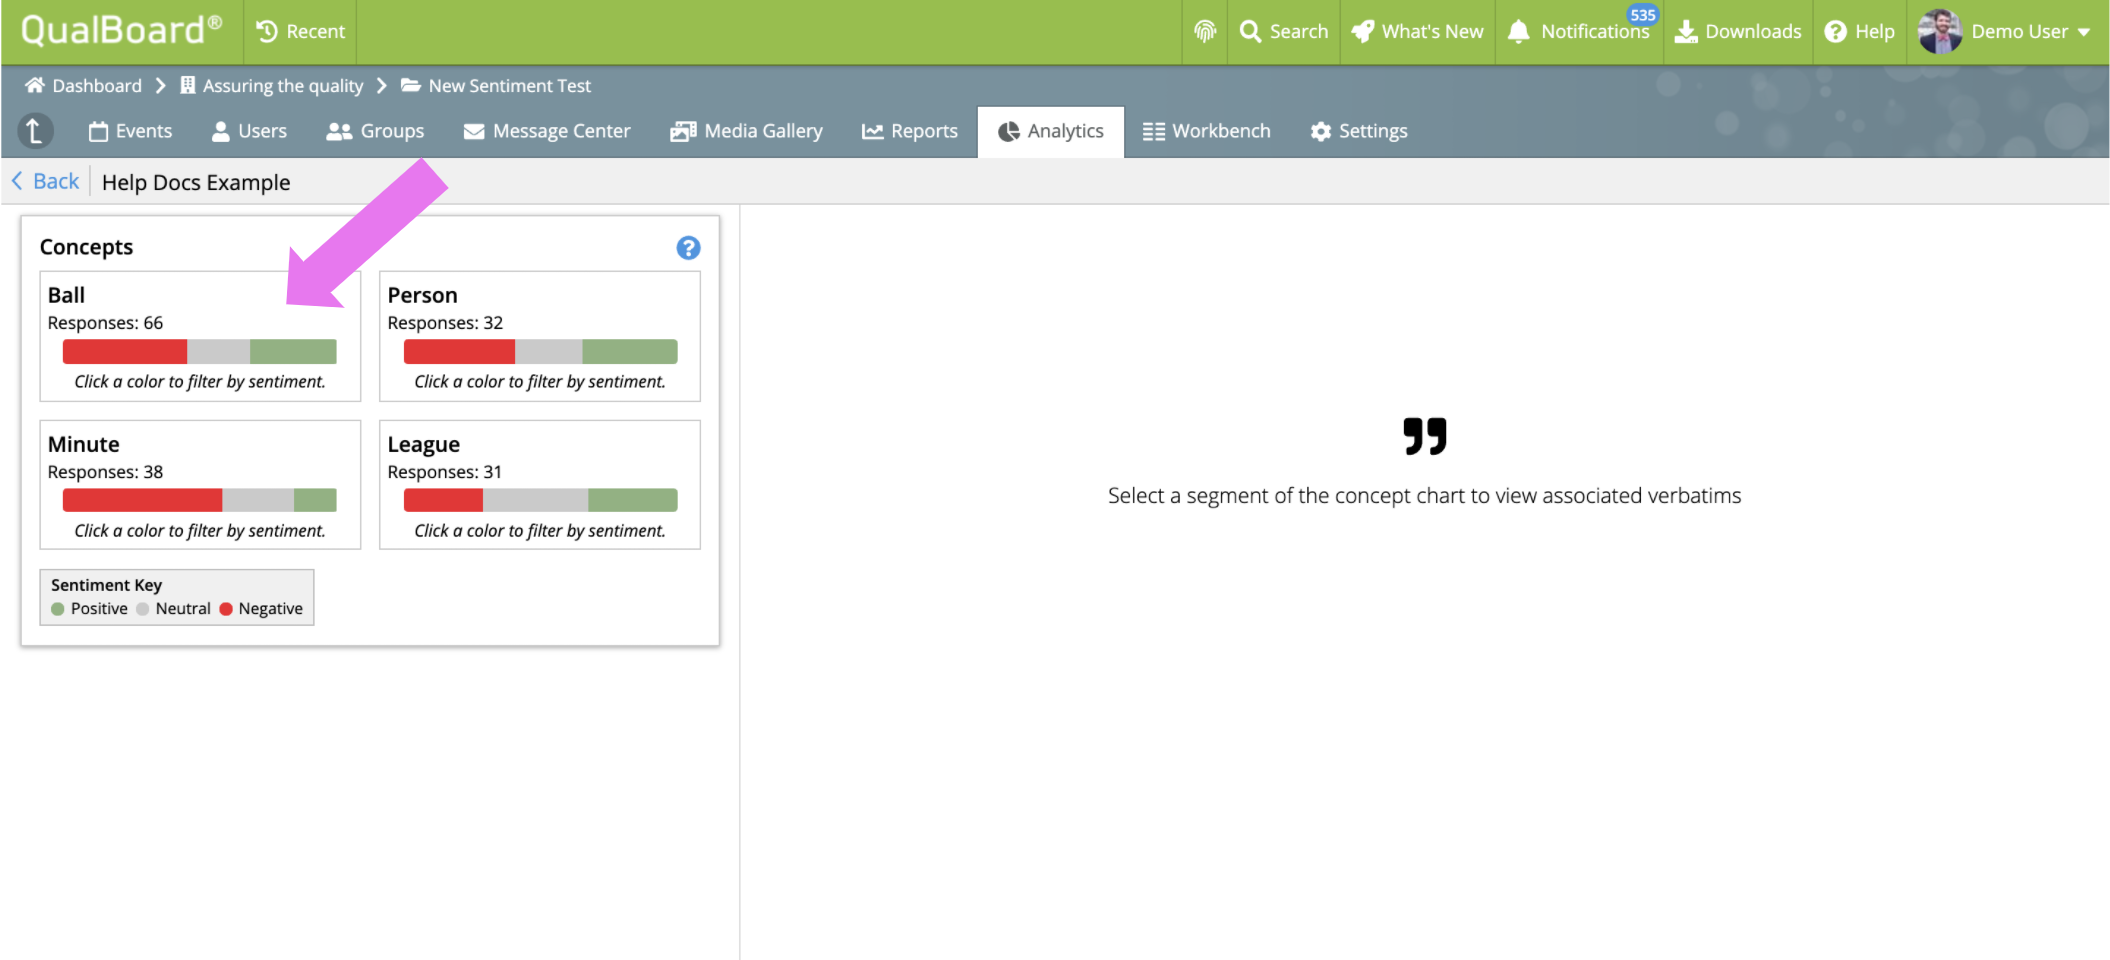Open the 'New Sentiment Test' breadcrumb
Screen dimensions: 2110x960
(496, 86)
